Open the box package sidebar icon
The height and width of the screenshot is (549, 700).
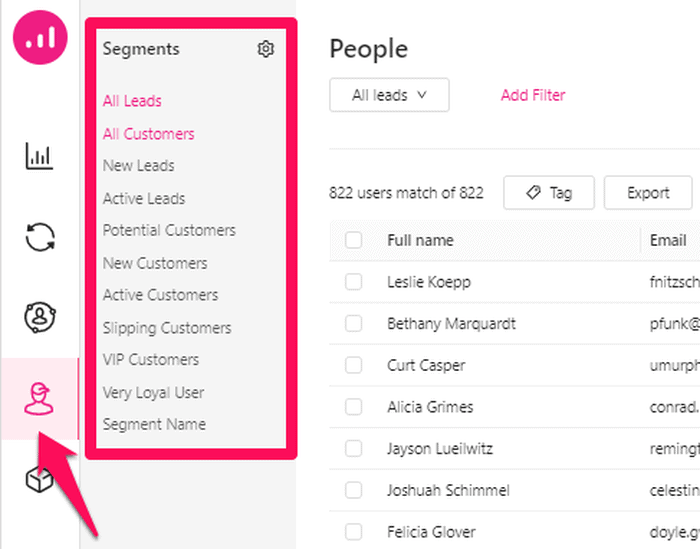coord(40,480)
